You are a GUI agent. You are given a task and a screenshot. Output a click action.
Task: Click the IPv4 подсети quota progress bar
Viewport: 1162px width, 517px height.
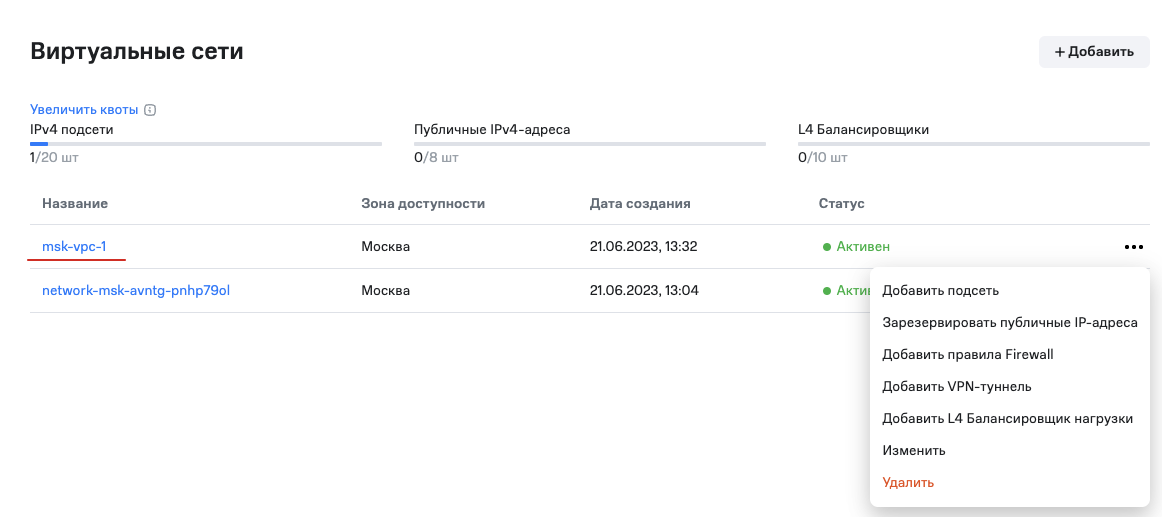(206, 144)
